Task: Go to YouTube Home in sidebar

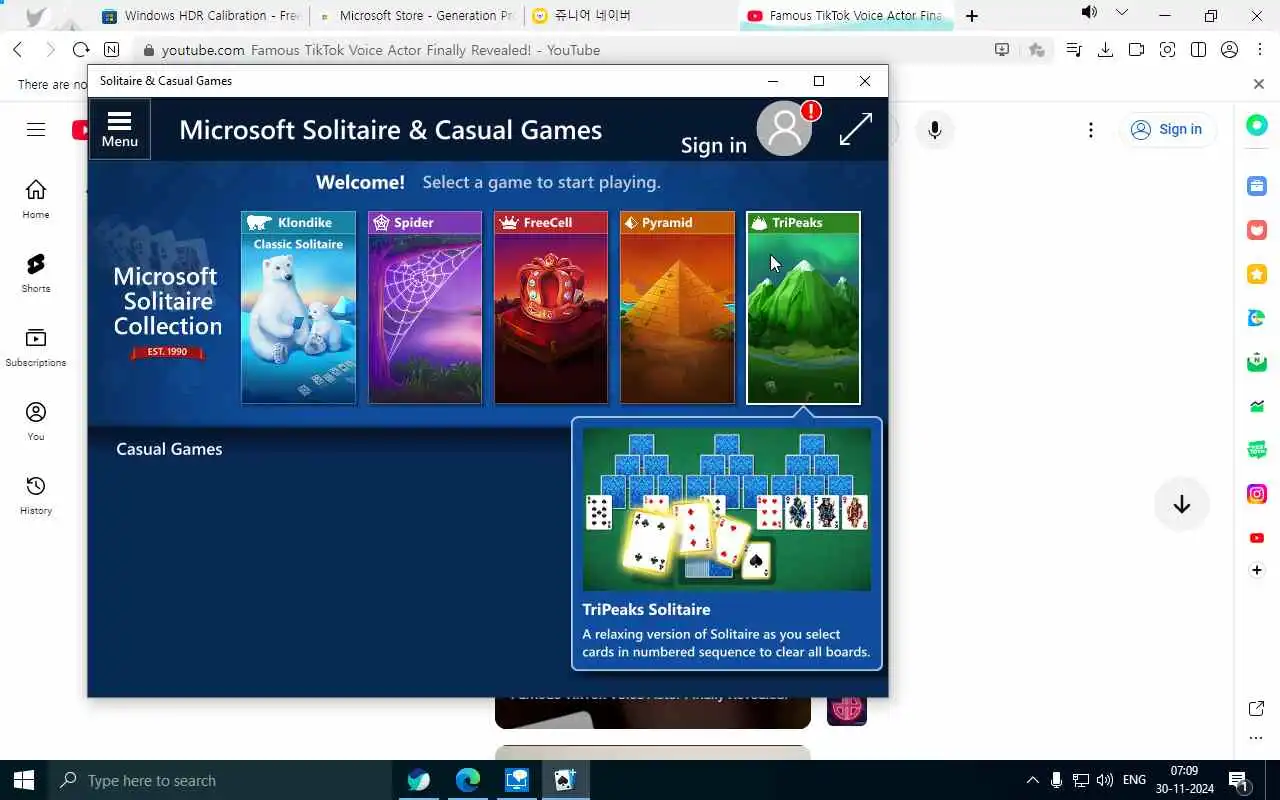Action: pyautogui.click(x=36, y=199)
